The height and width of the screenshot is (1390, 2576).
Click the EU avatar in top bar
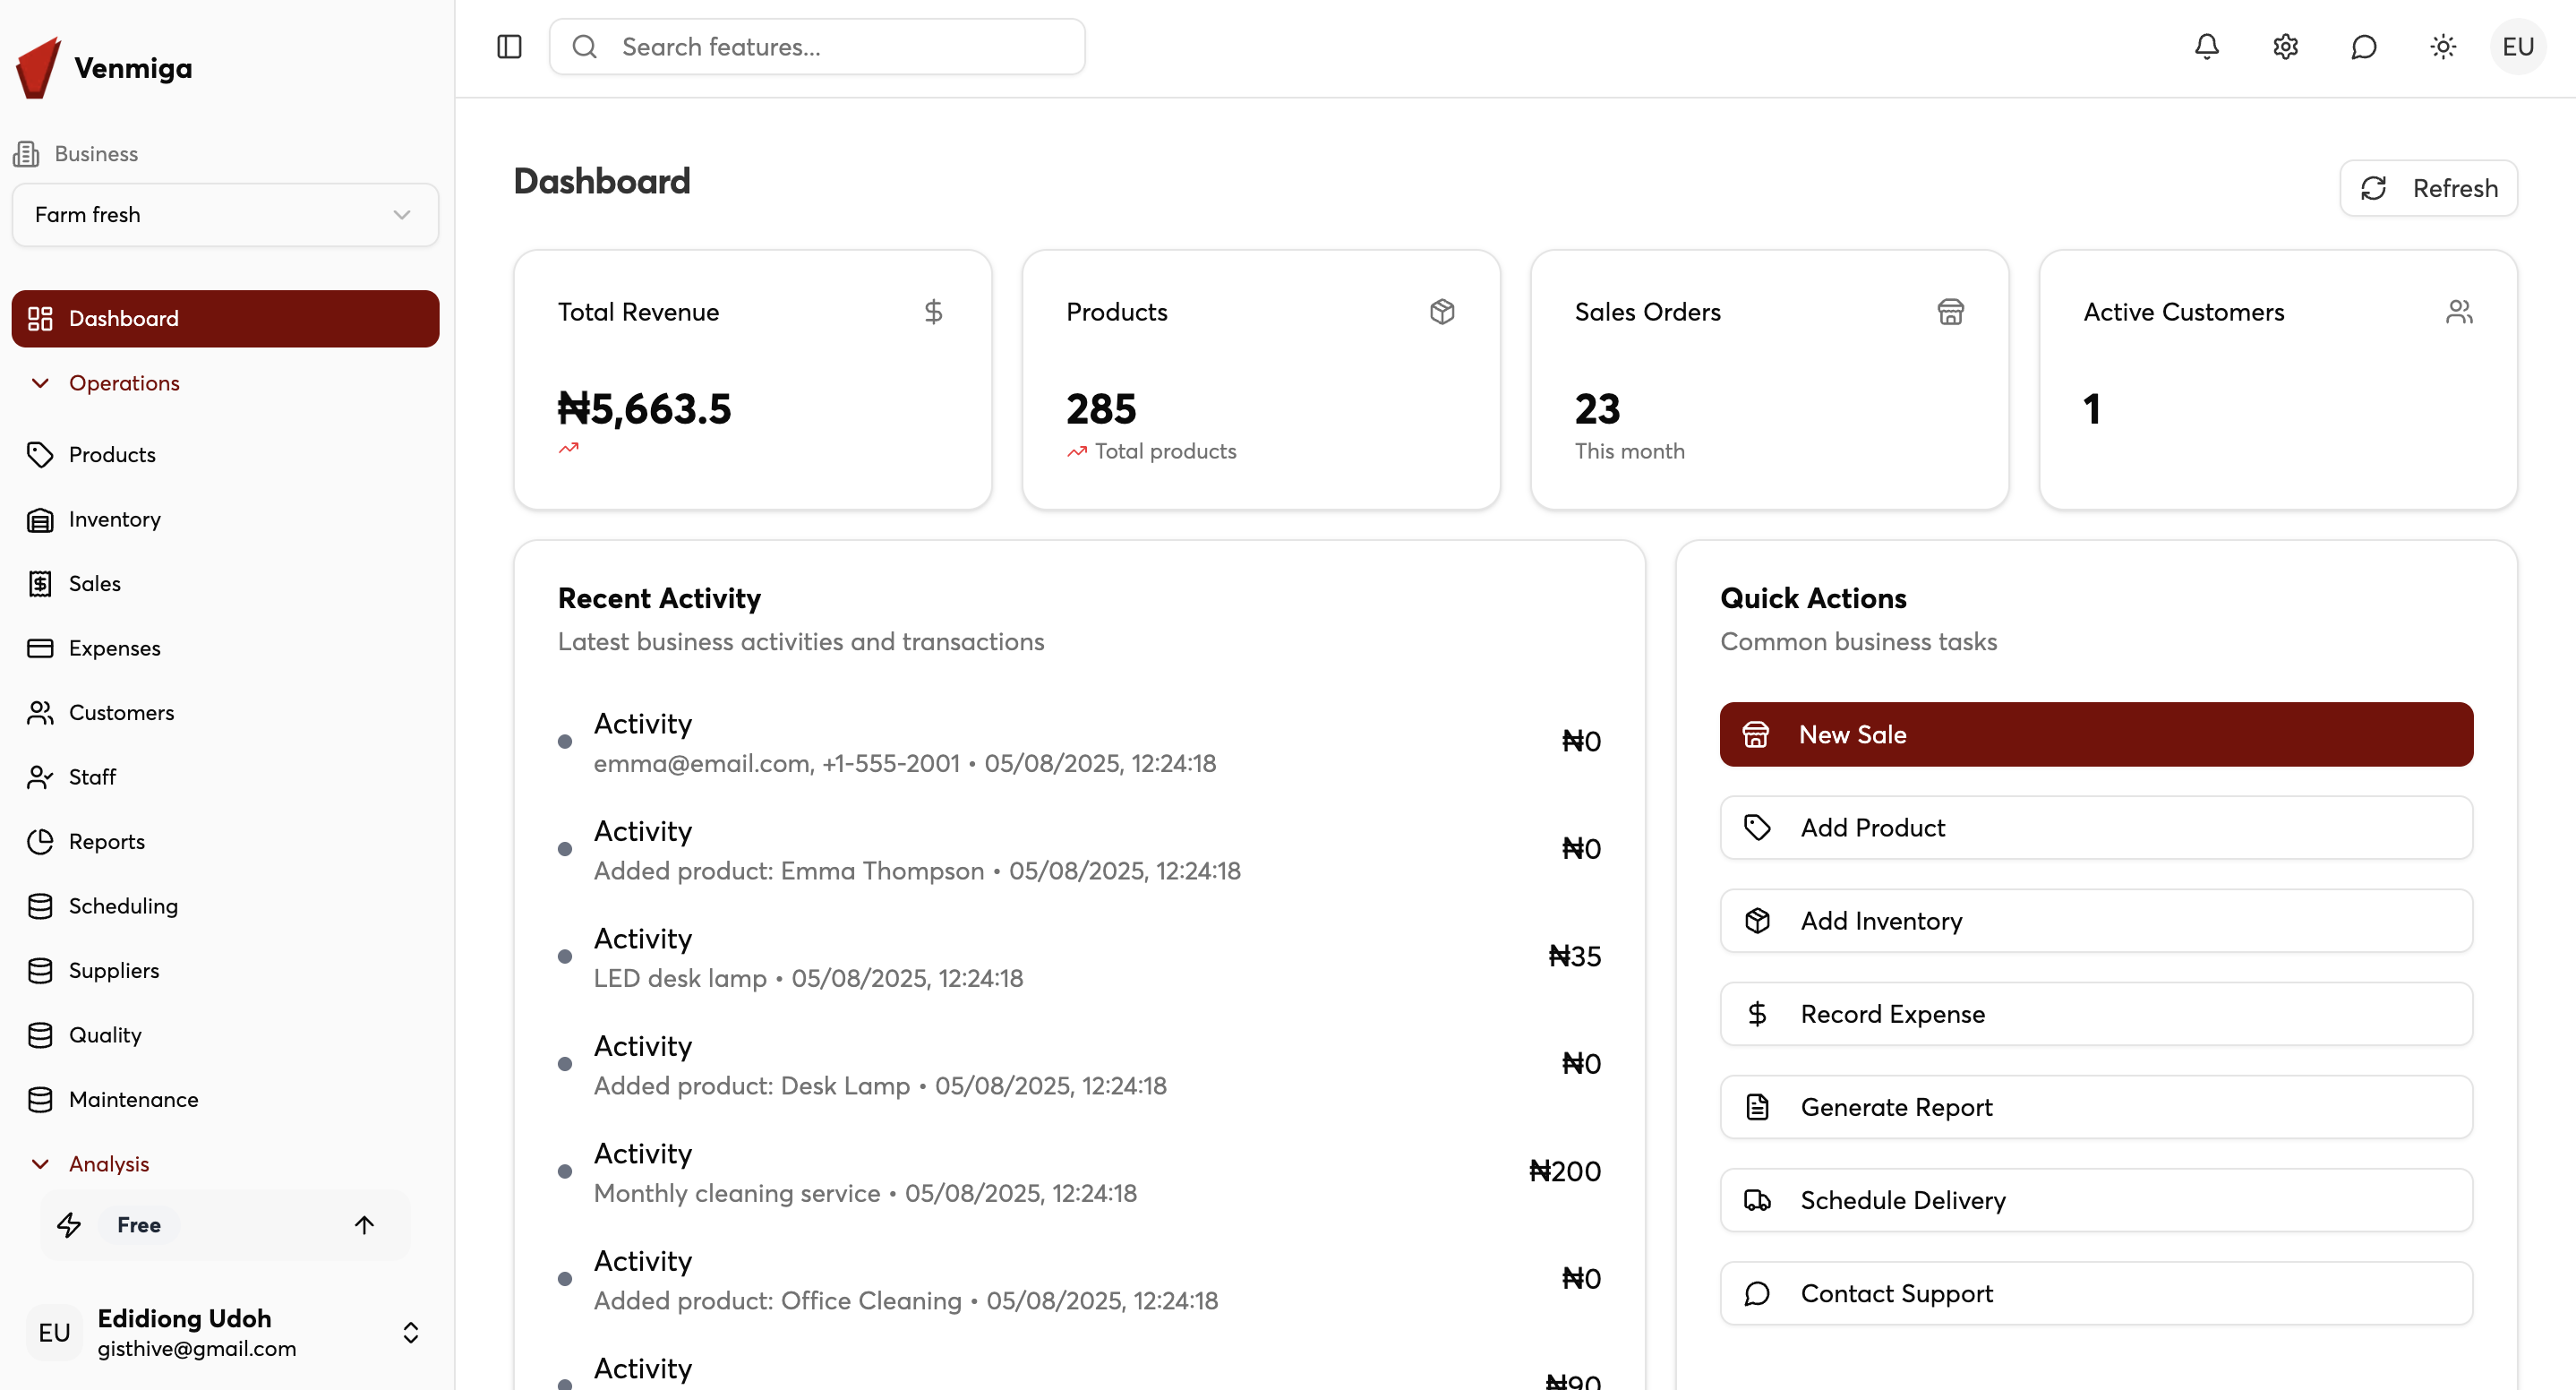[x=2517, y=47]
